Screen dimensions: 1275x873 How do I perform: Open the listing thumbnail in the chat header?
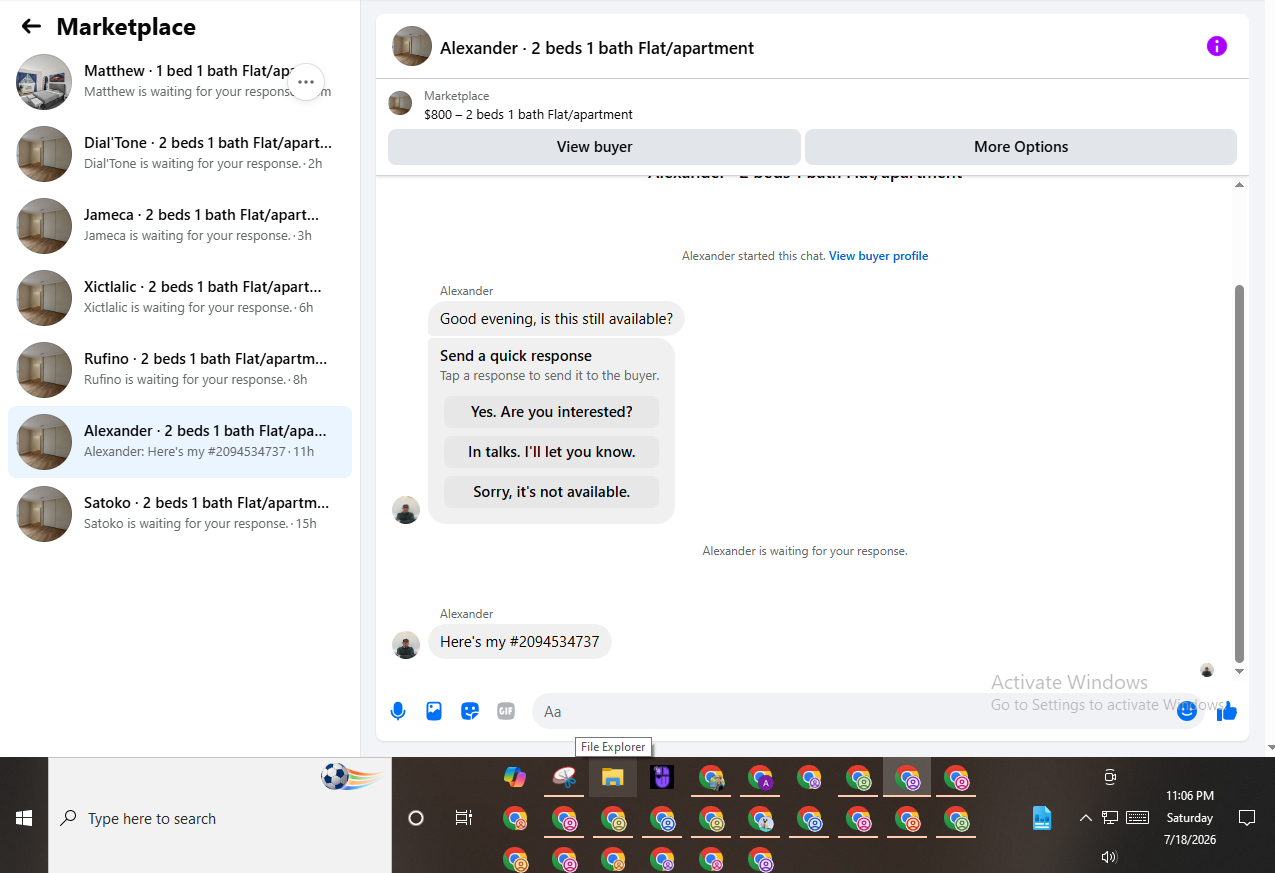point(412,46)
